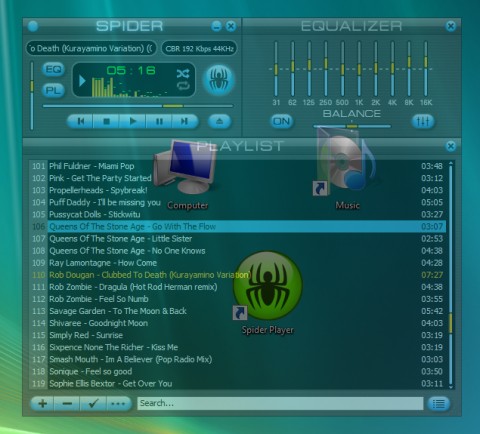The height and width of the screenshot is (434, 480).
Task: Pause playback with the pause button
Action: 159,121
